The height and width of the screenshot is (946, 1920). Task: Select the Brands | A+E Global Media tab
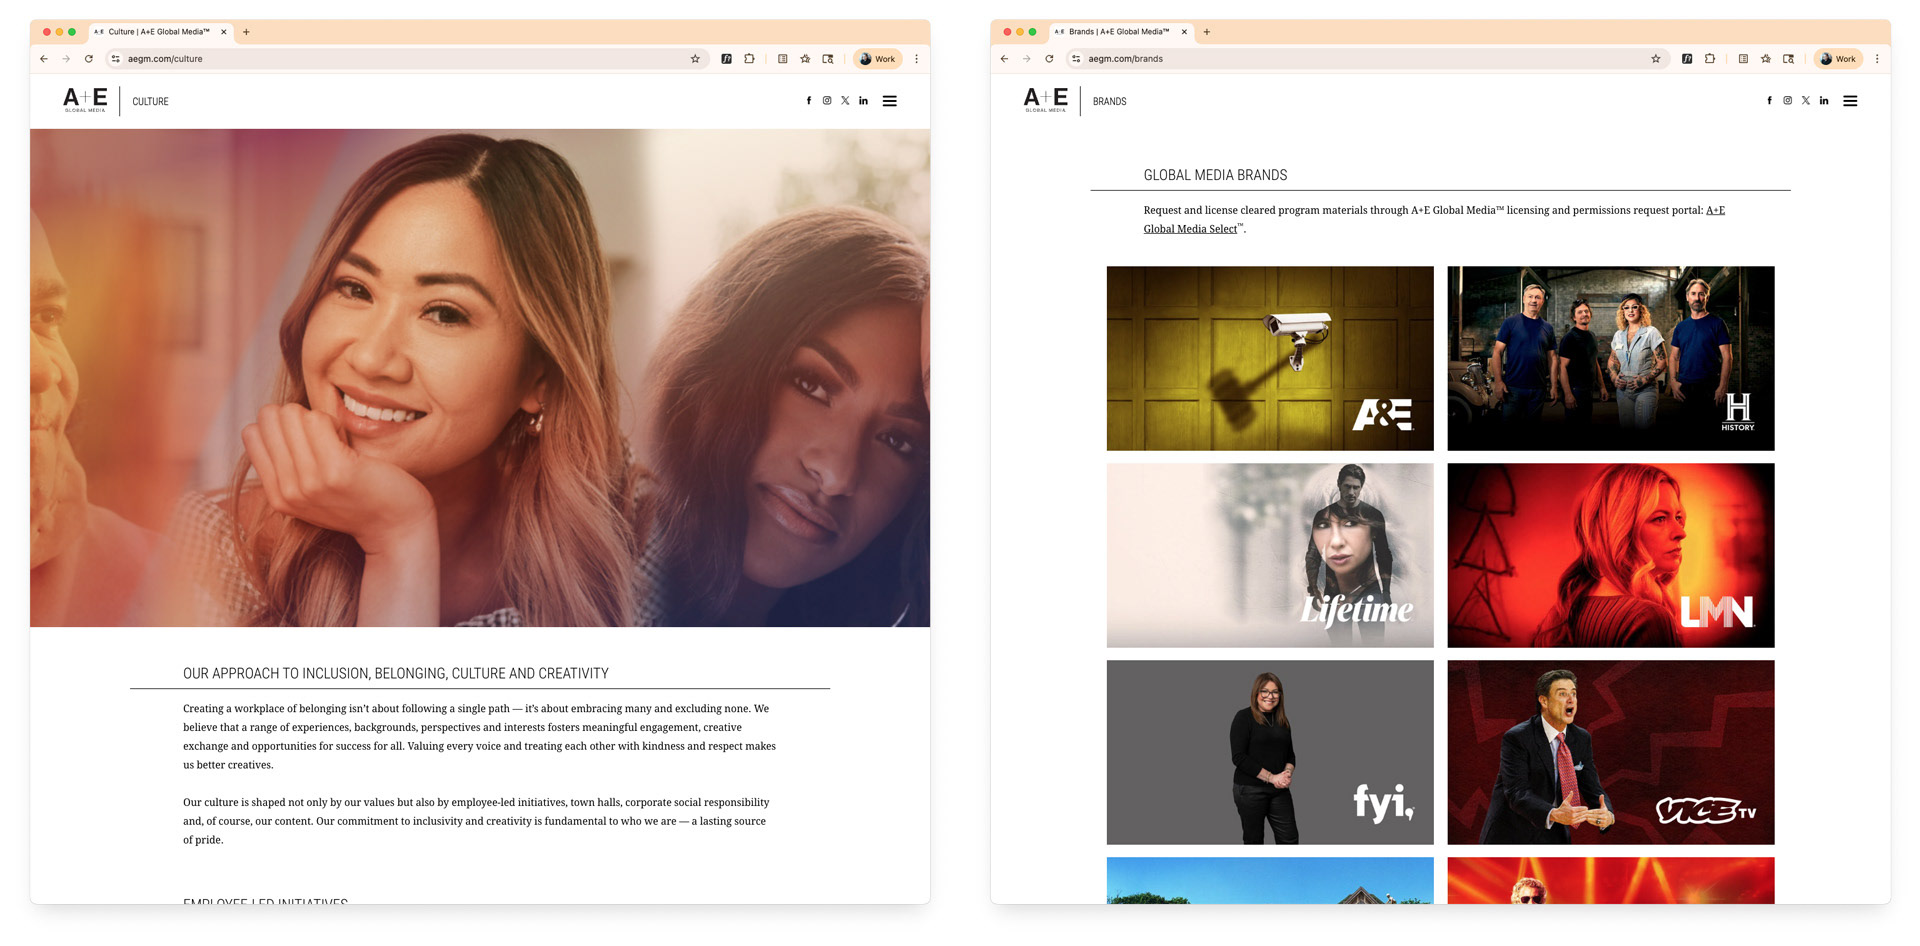click(1120, 32)
